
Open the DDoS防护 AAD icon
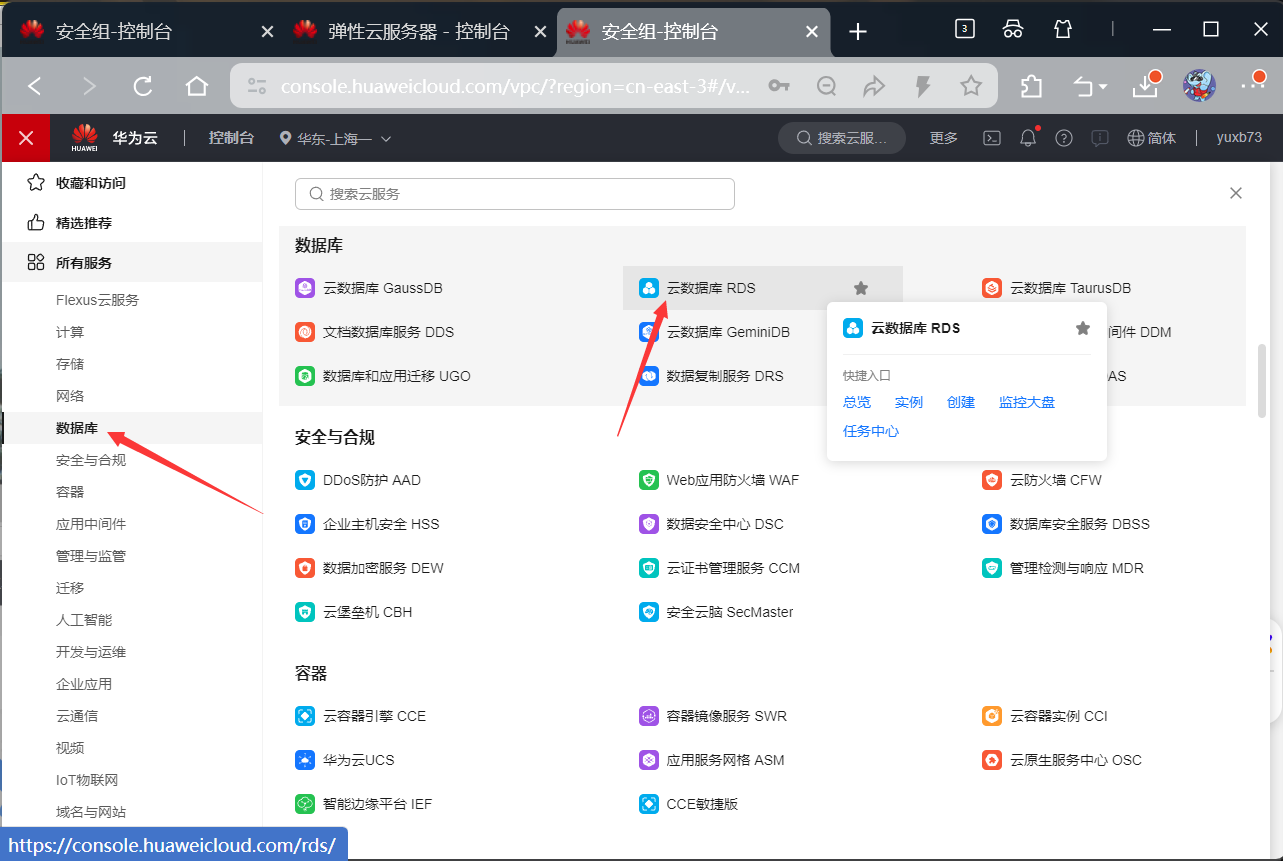305,480
